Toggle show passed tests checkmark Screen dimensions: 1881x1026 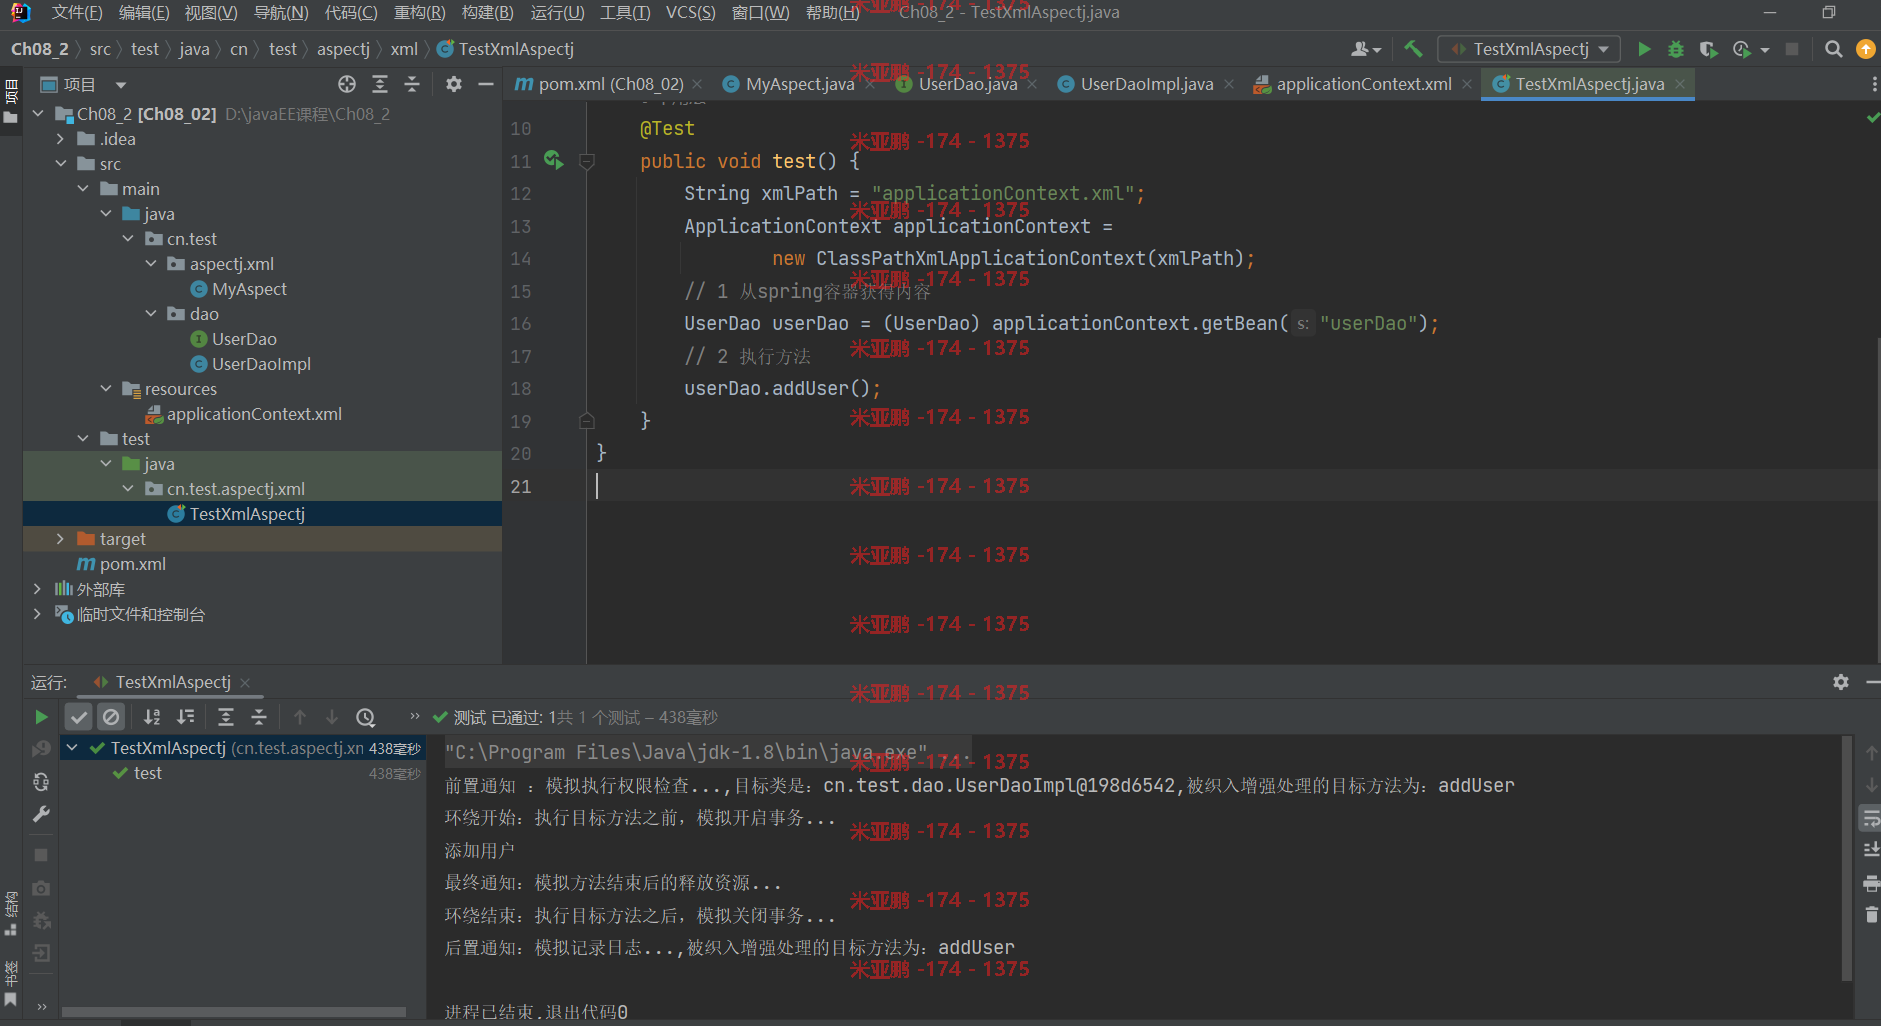(x=79, y=717)
